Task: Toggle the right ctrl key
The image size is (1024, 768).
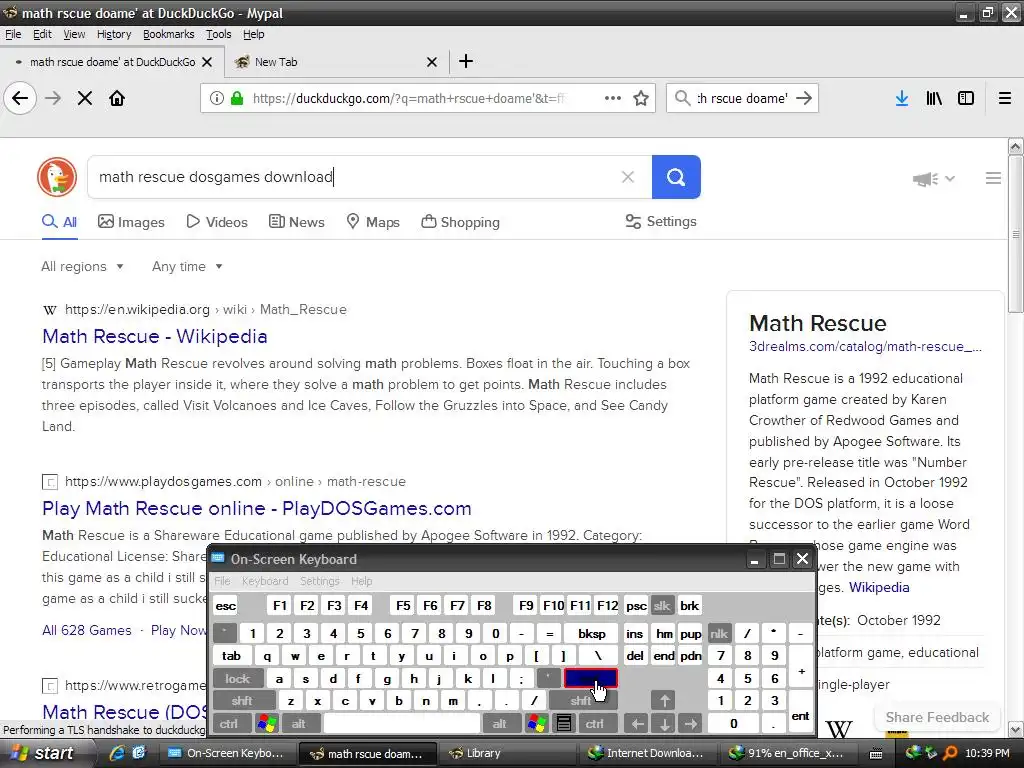Action: 595,724
